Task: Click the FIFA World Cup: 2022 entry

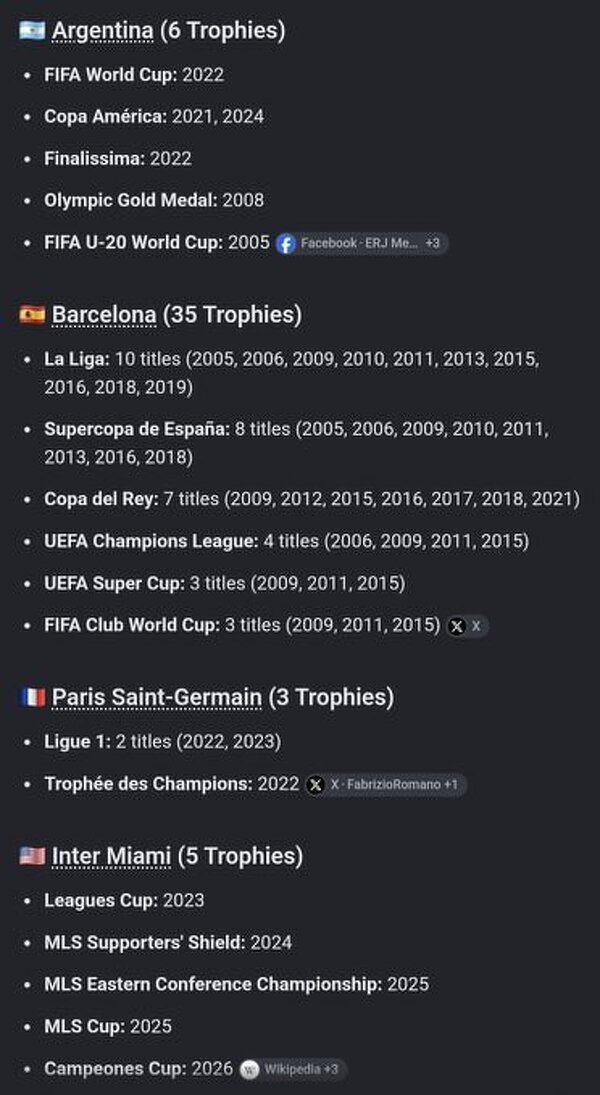Action: tap(134, 75)
